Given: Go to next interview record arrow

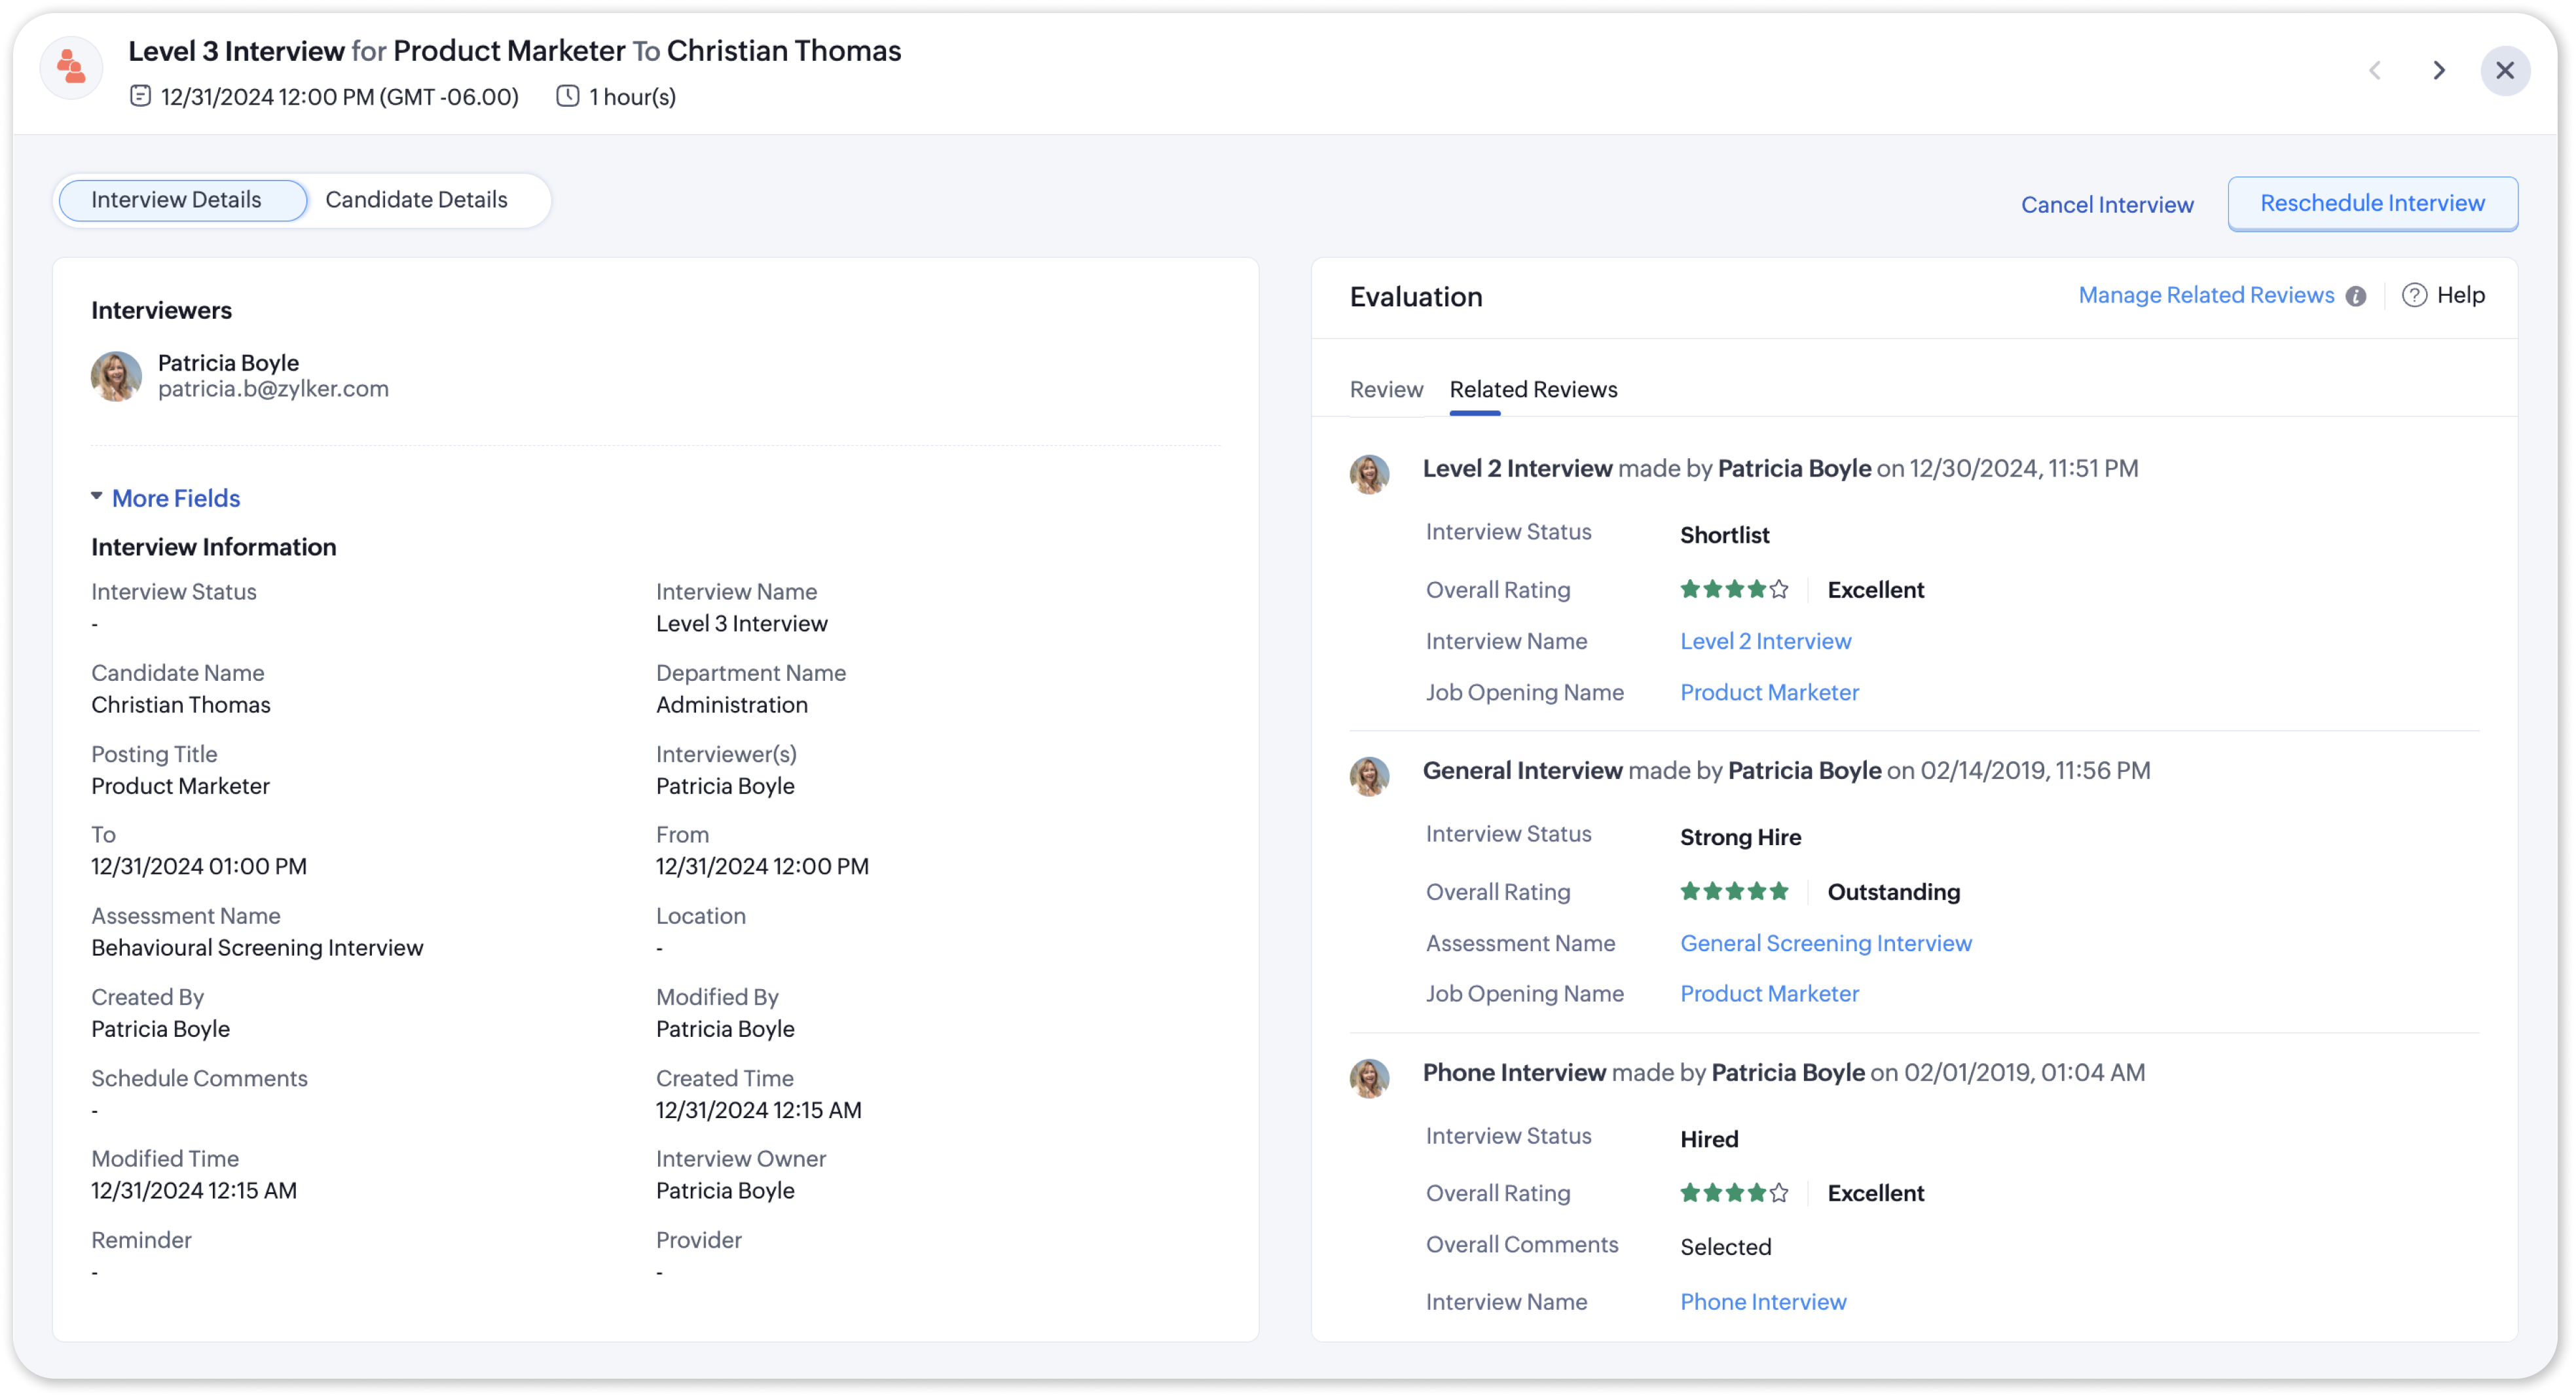Looking at the screenshot, I should pos(2439,70).
